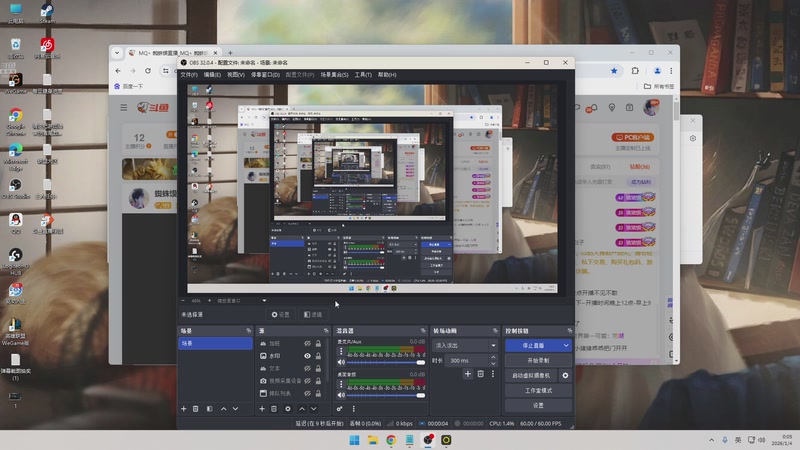Image resolution: width=800 pixels, height=450 pixels.
Task: Open the 停靠窗口(D) menu
Action: tap(265, 75)
